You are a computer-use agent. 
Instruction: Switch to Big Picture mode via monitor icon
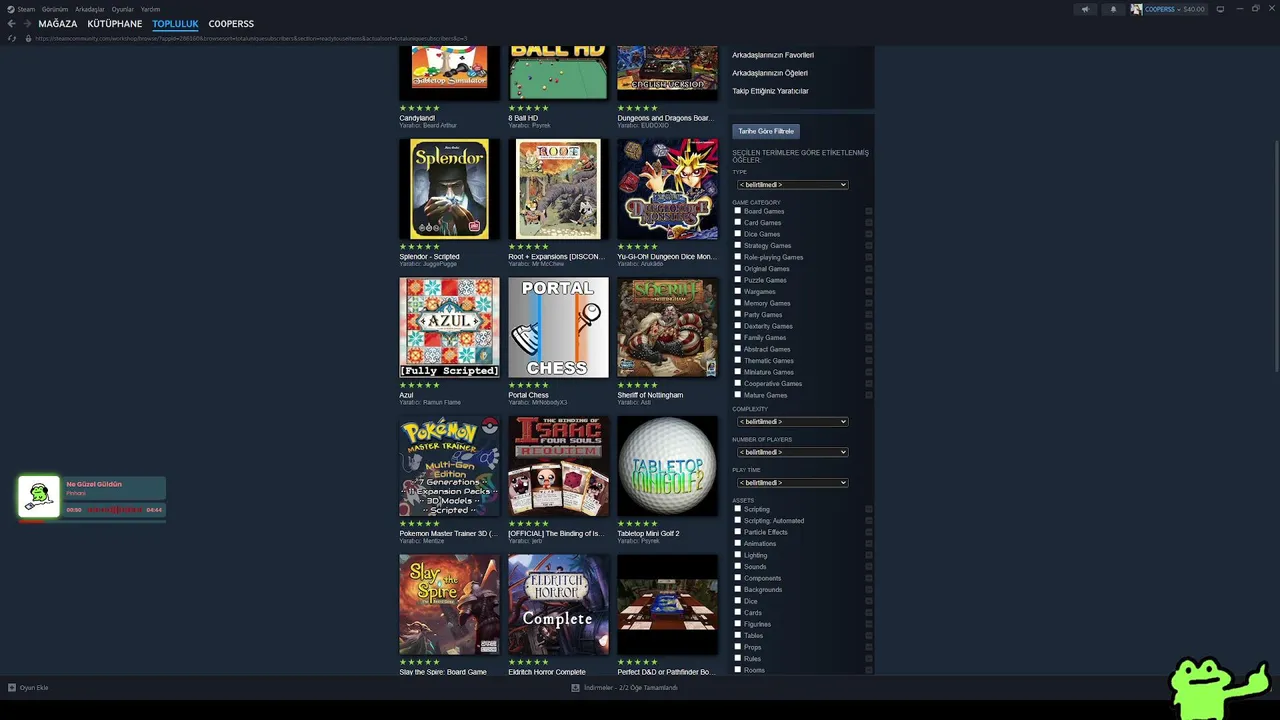[1220, 9]
